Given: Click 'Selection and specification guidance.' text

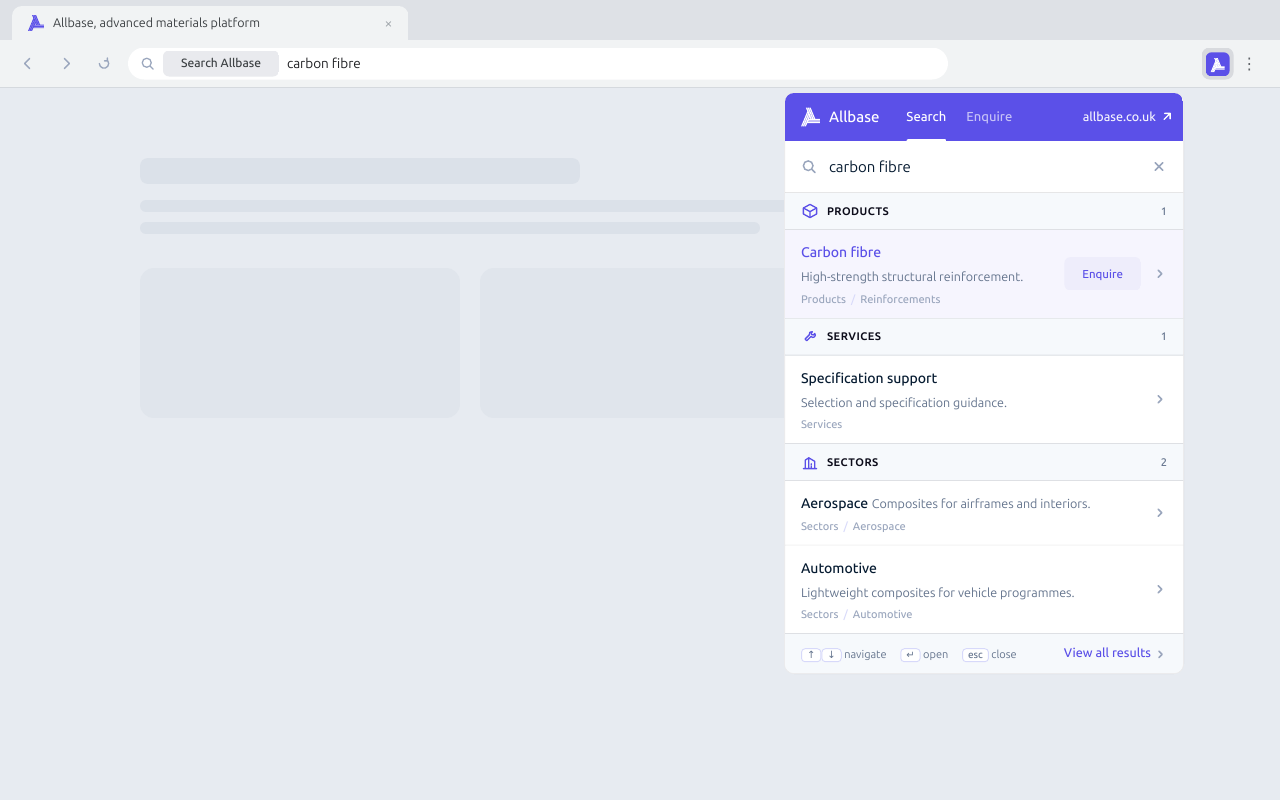Looking at the screenshot, I should pyautogui.click(x=904, y=403).
